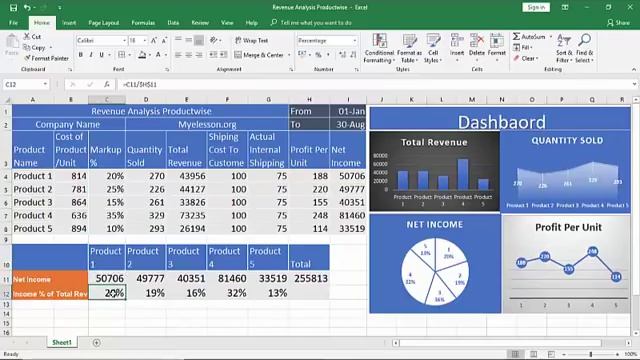Click Merge & Center
The height and width of the screenshot is (360, 640).
click(259, 55)
